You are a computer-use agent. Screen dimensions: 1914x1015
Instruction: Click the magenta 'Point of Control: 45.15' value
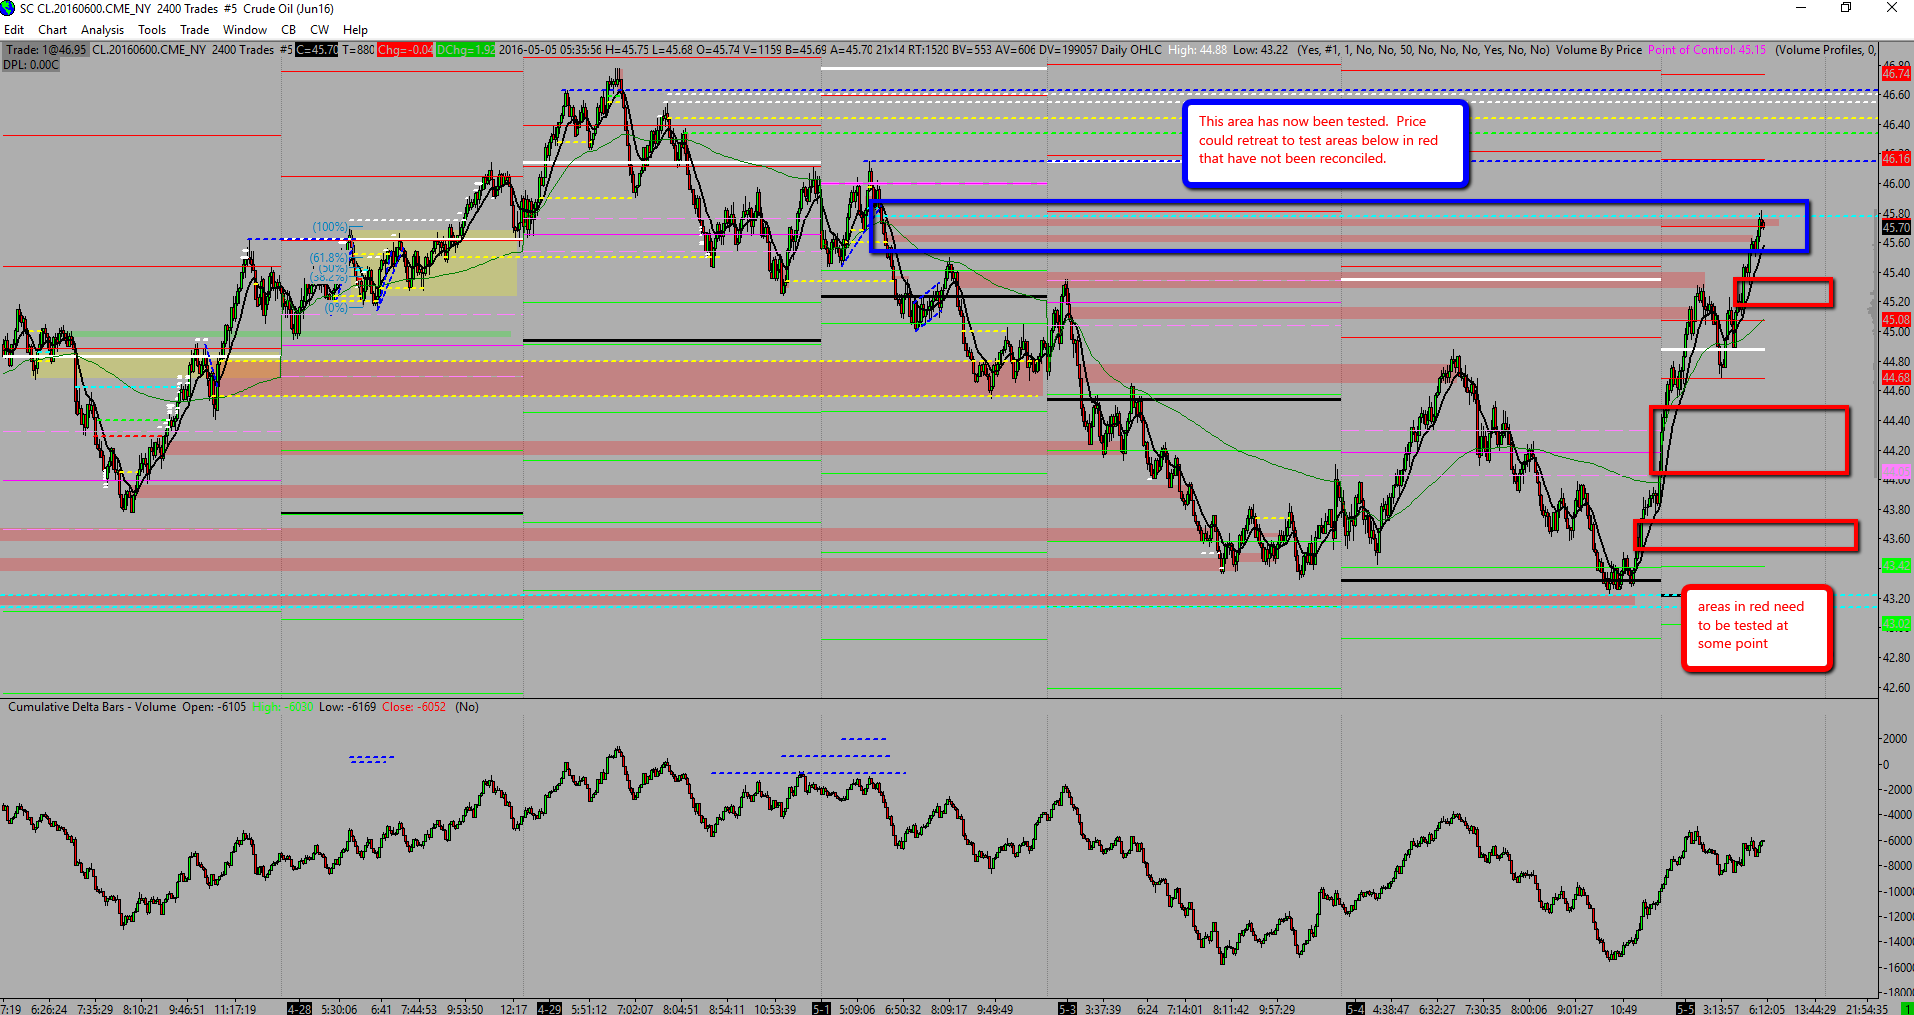tap(1707, 50)
